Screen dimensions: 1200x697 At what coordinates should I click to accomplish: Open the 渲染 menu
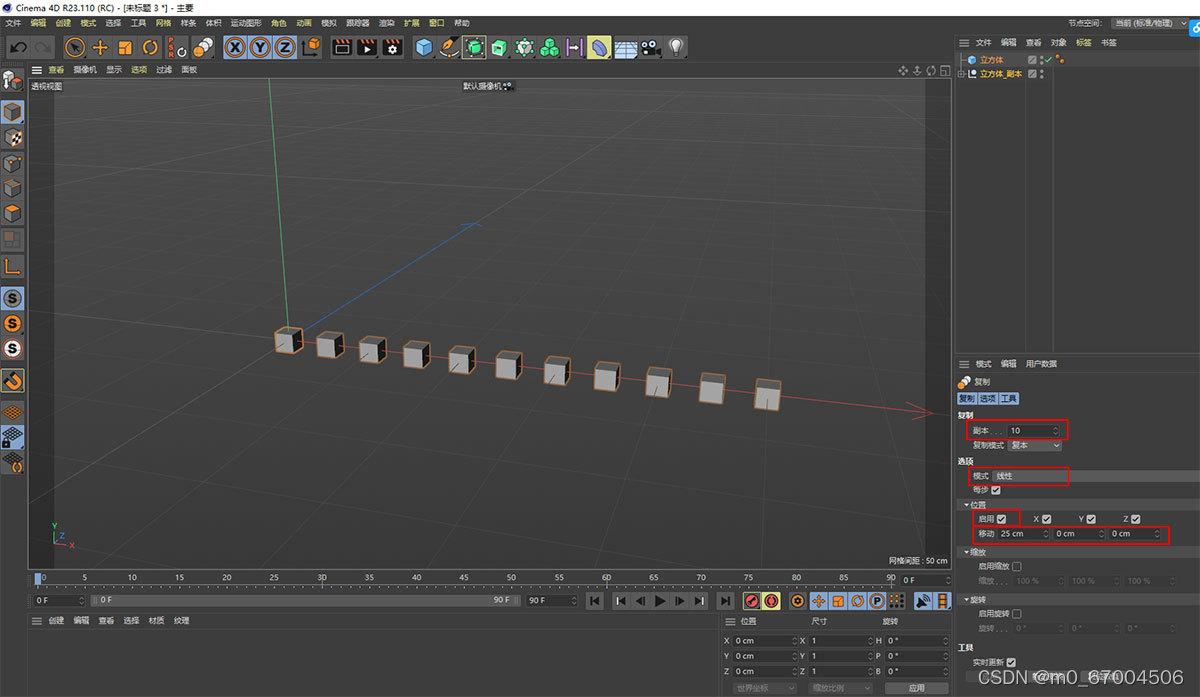[x=386, y=22]
